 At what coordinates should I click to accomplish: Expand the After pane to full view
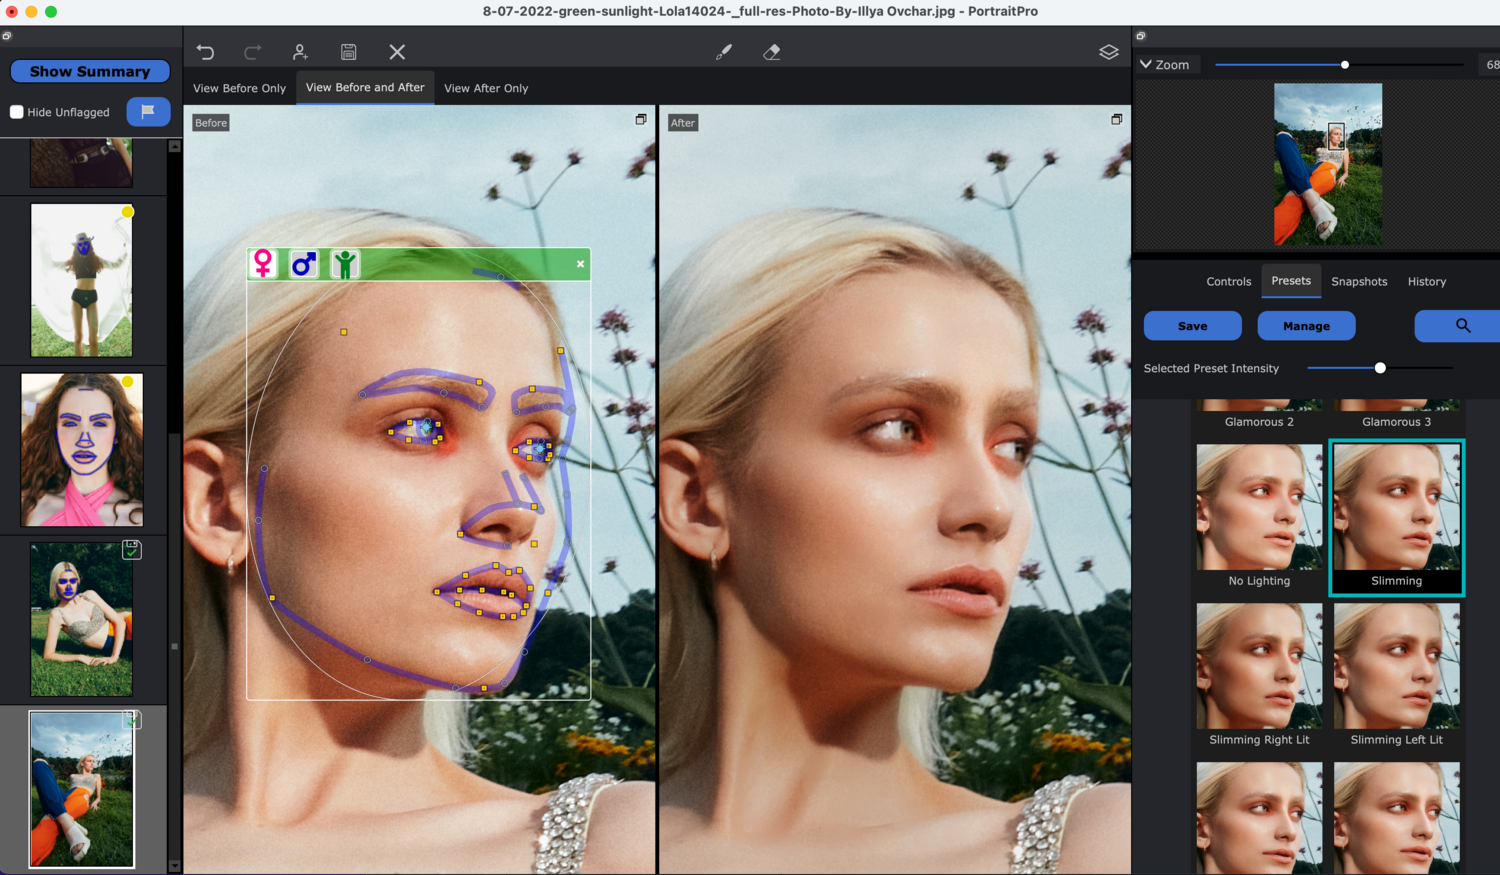[x=1116, y=120]
